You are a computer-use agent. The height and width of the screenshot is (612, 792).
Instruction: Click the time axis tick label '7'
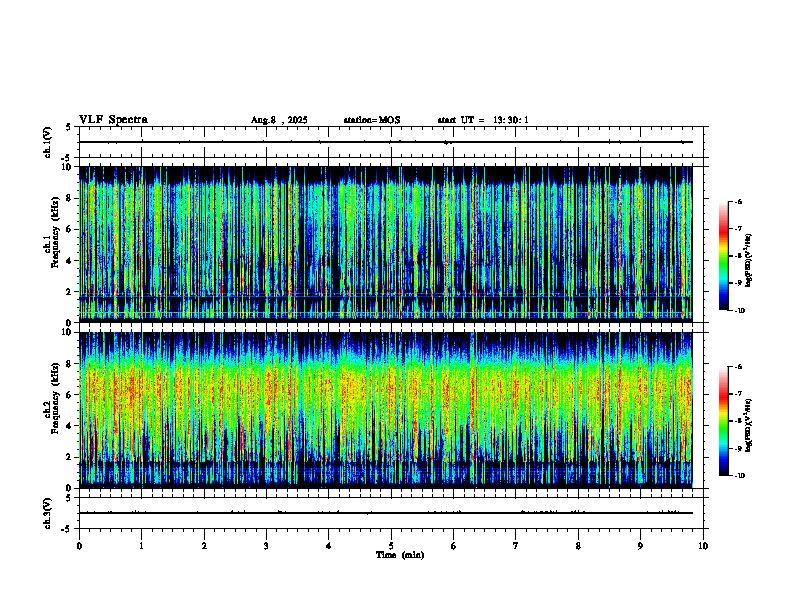click(516, 546)
